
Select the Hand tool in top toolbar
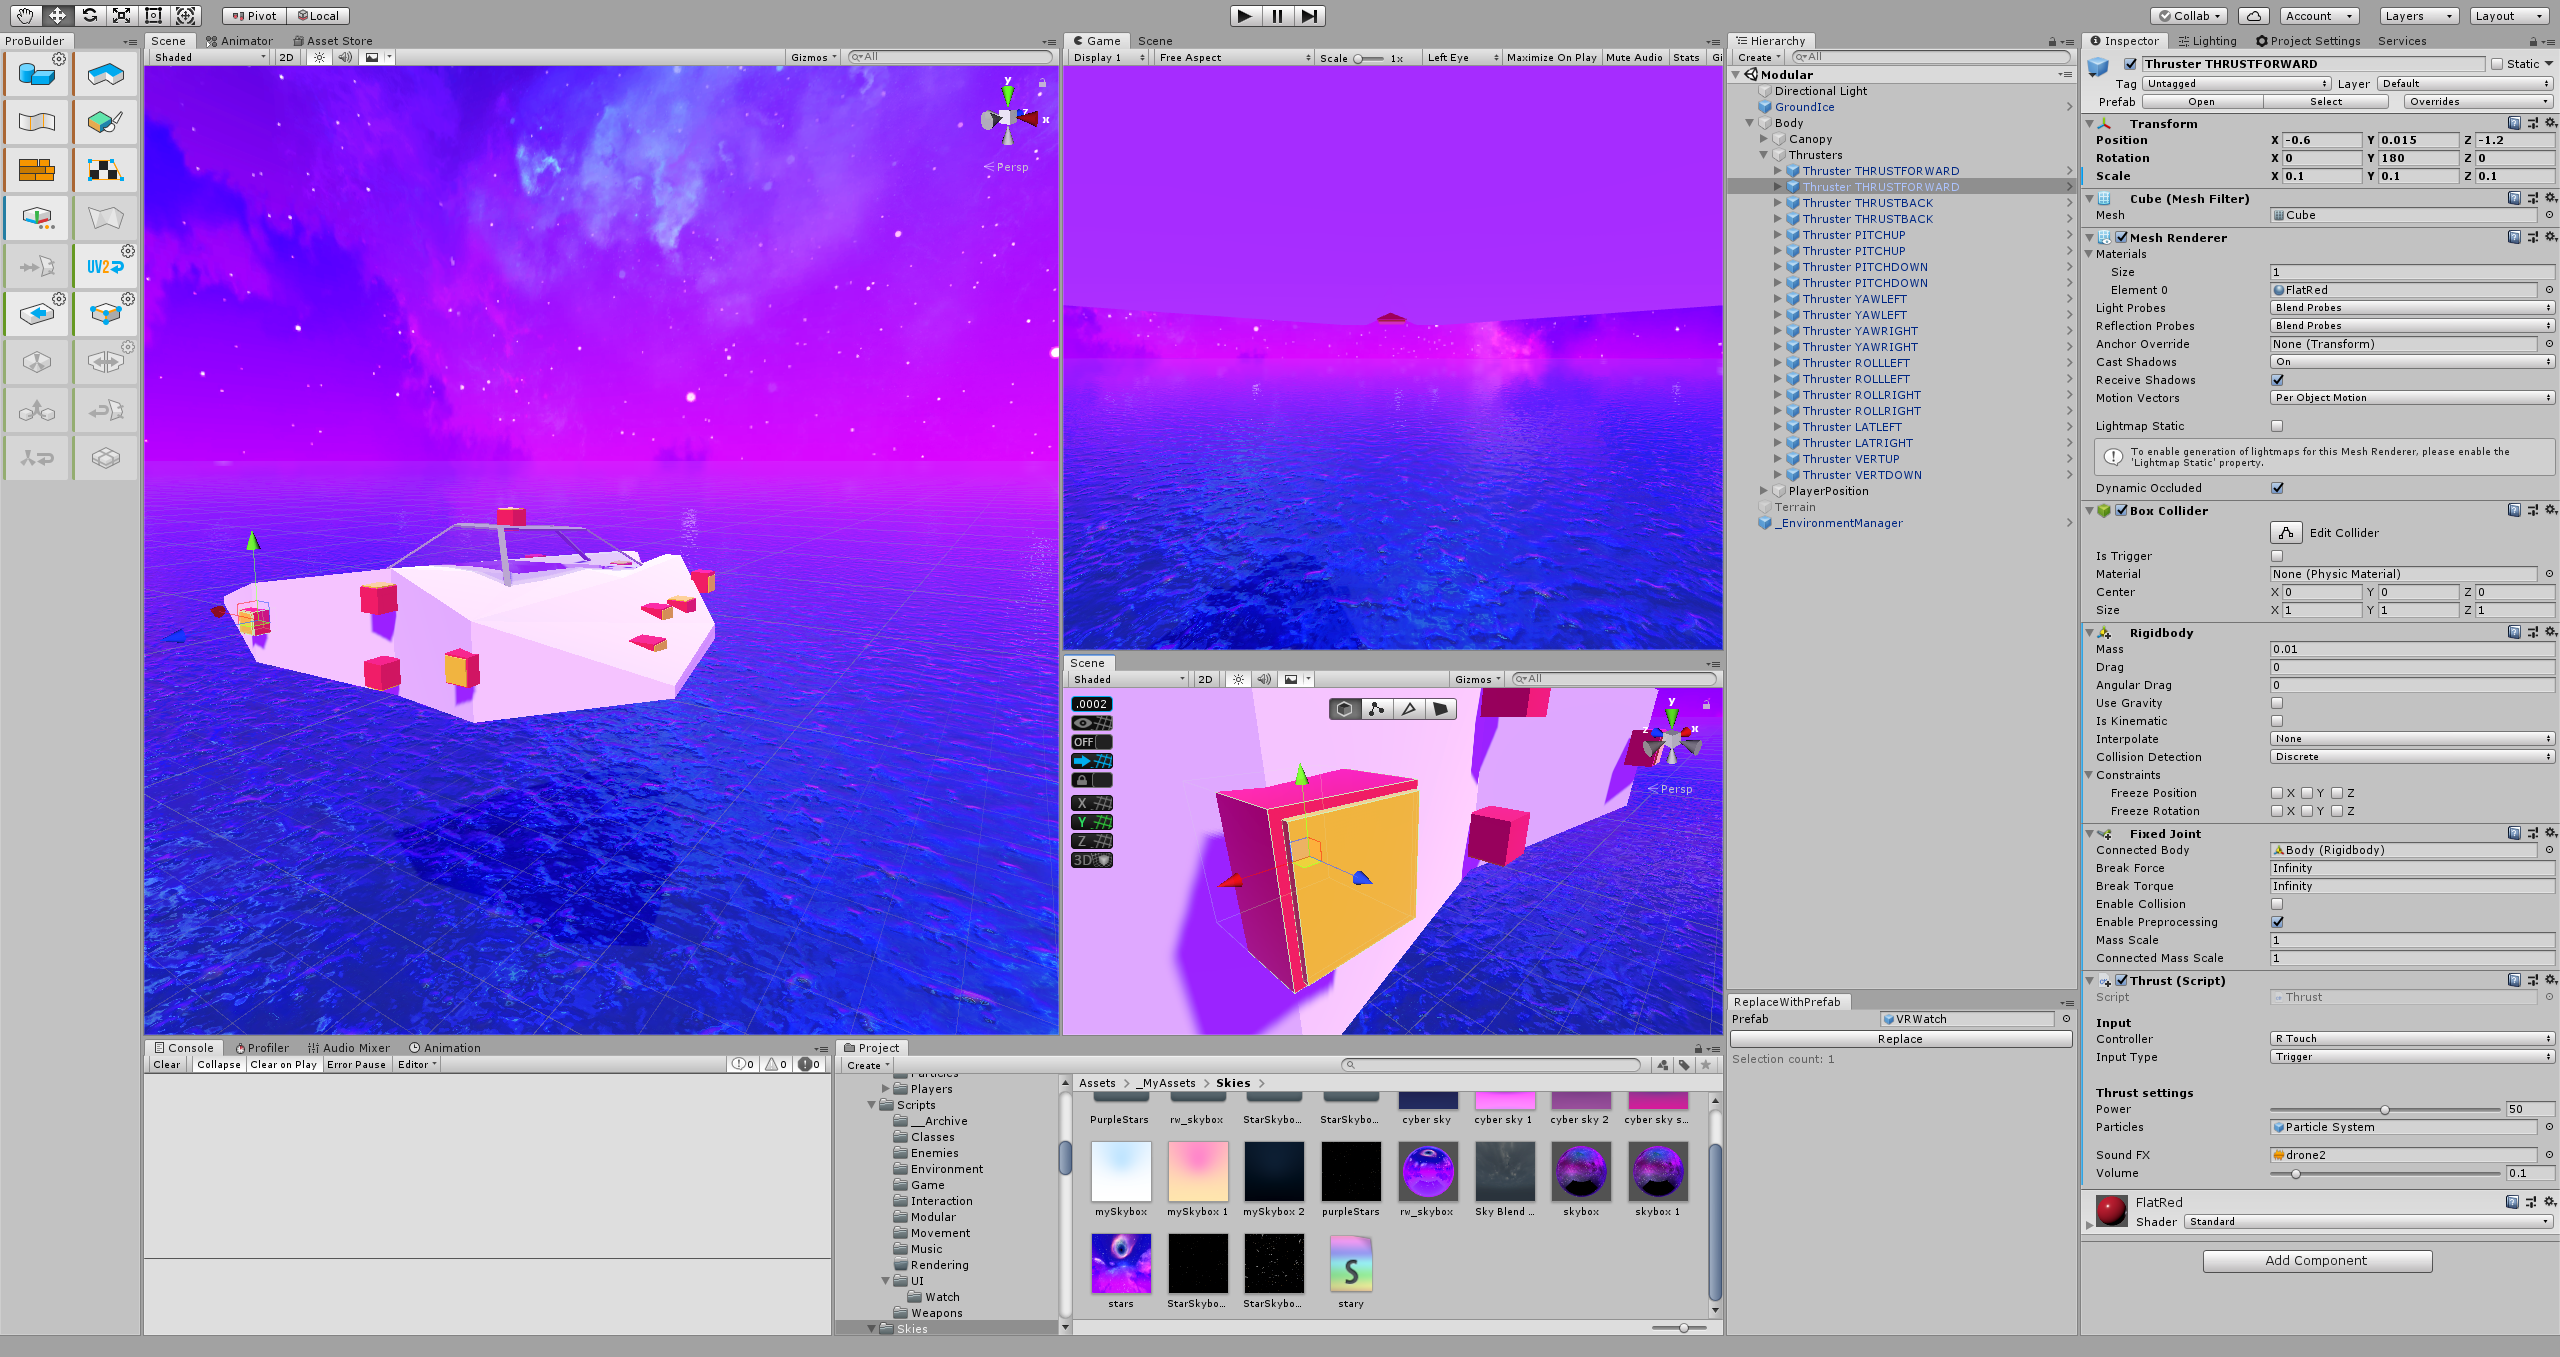(x=25, y=15)
